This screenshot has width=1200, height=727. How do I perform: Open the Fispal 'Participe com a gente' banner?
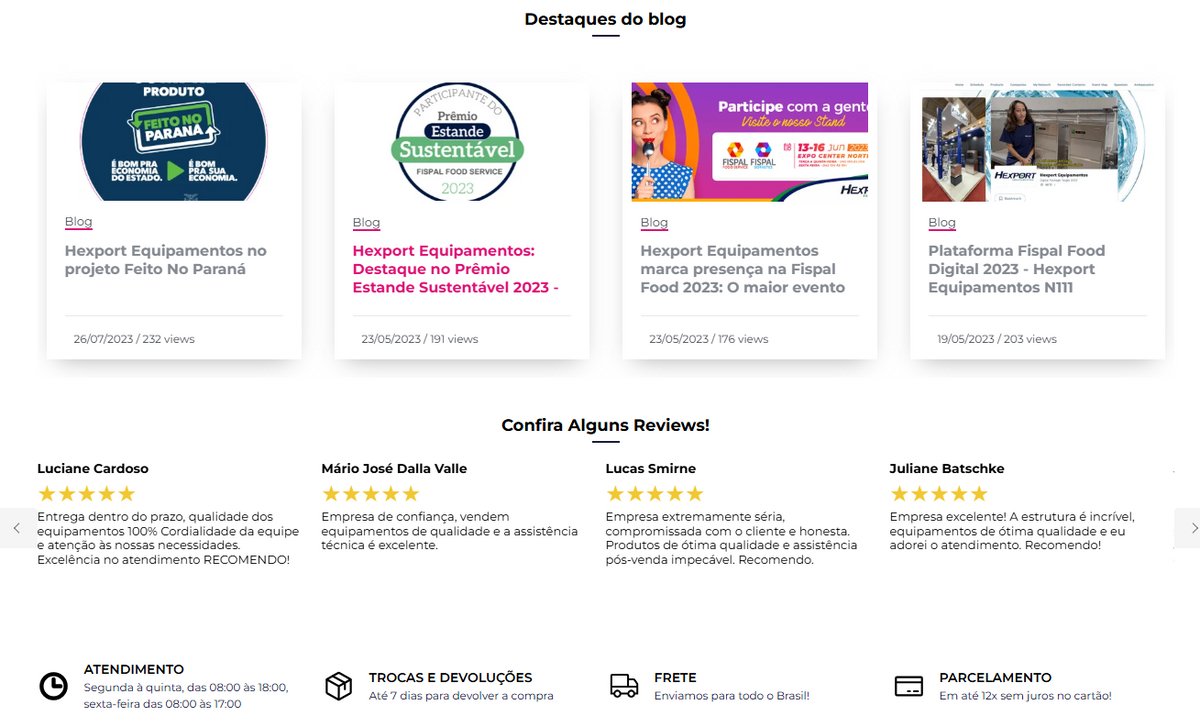749,141
